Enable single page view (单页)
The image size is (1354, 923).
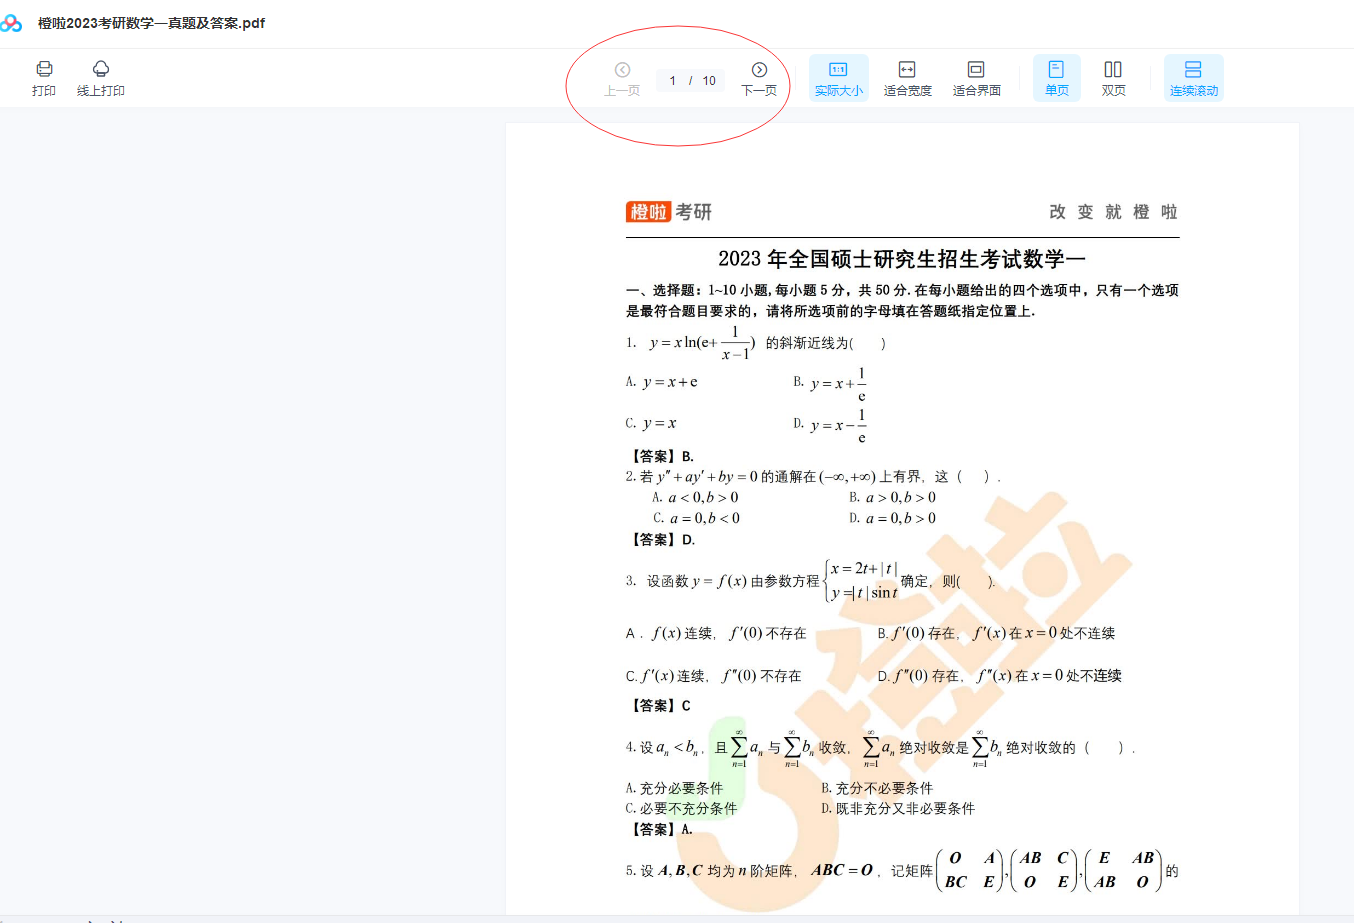tap(1056, 78)
